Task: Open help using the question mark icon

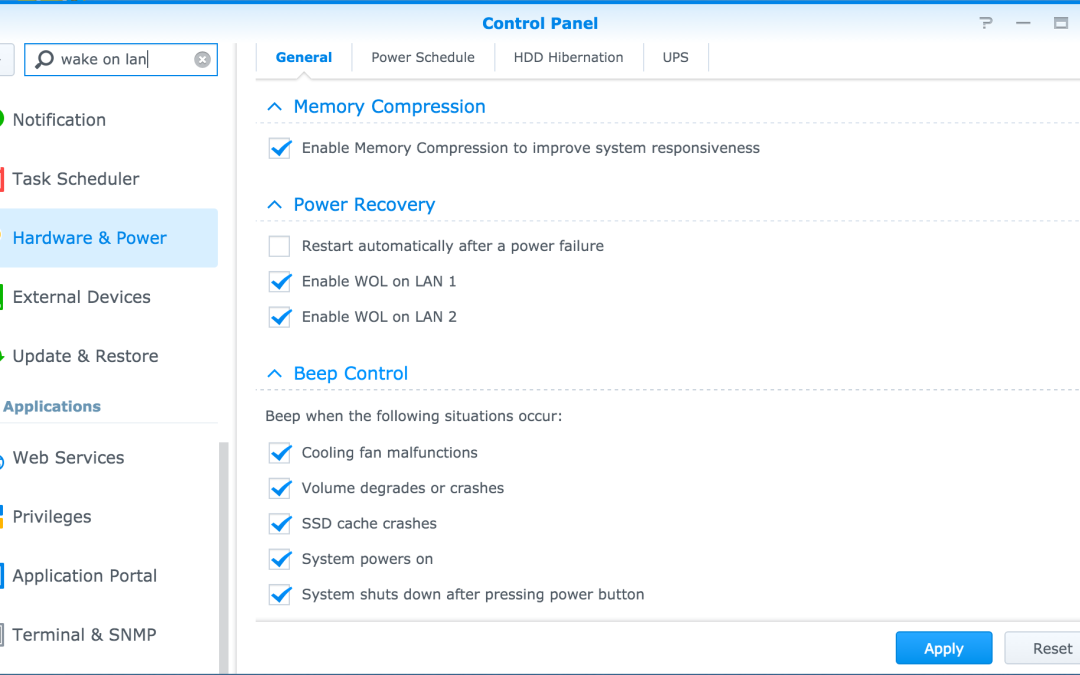Action: point(985,20)
